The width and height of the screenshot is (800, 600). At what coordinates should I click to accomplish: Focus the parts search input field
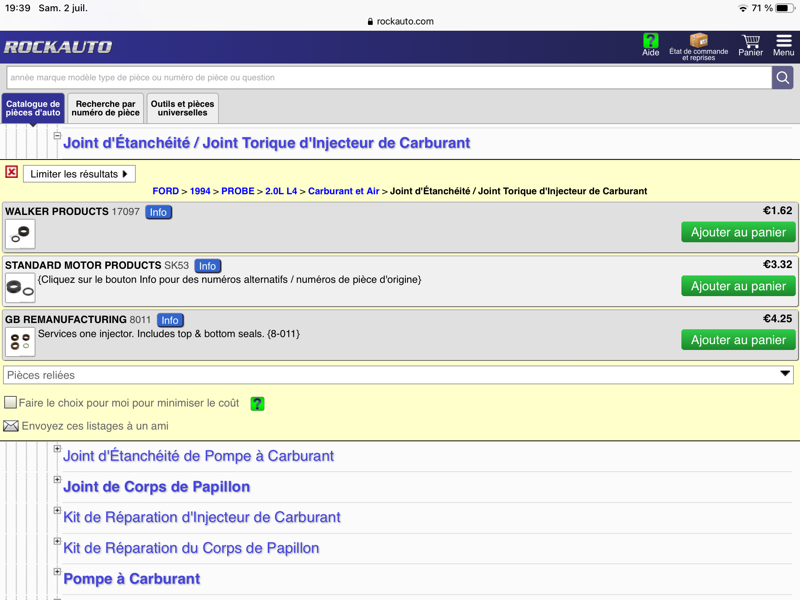[x=389, y=78]
